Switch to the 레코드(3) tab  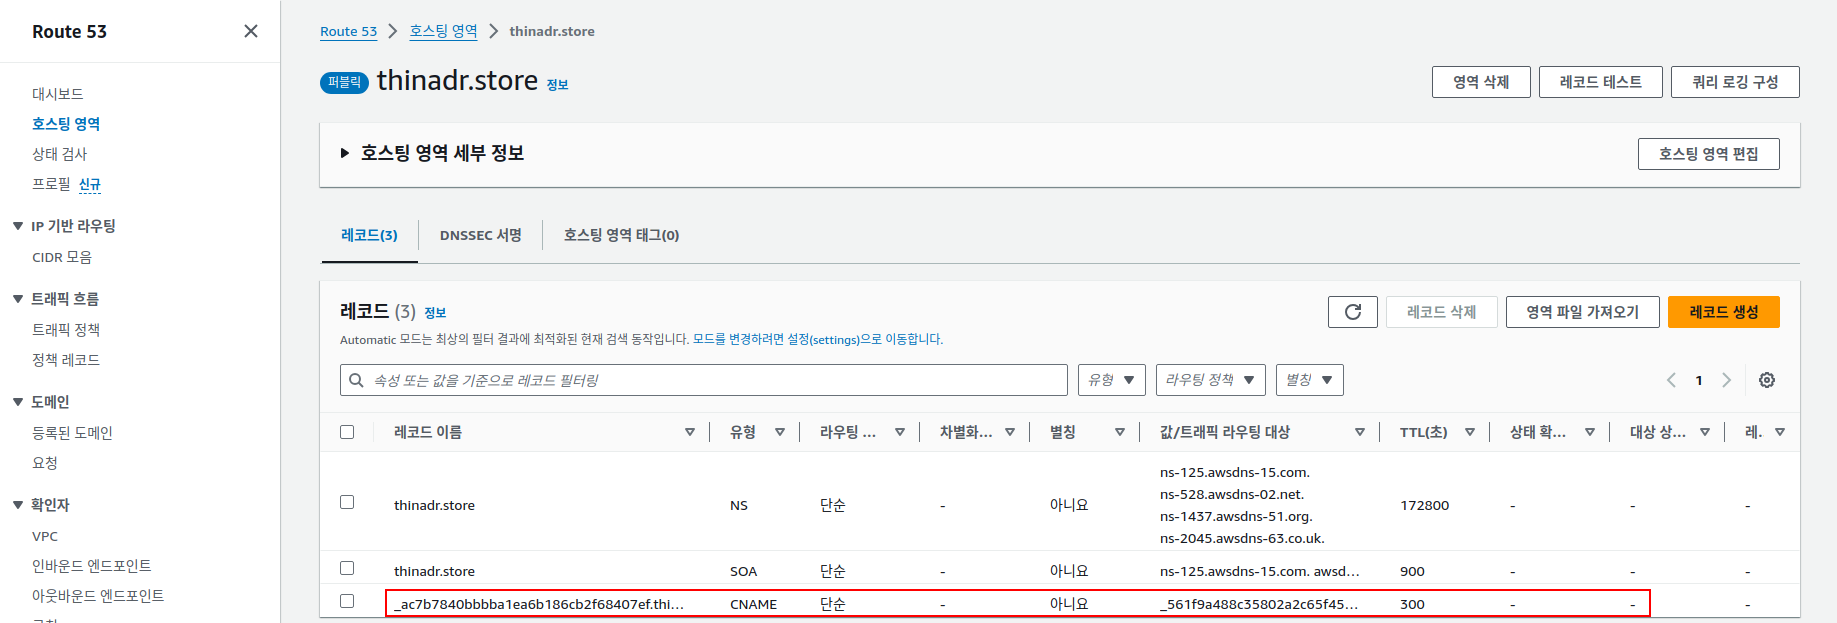(x=369, y=235)
